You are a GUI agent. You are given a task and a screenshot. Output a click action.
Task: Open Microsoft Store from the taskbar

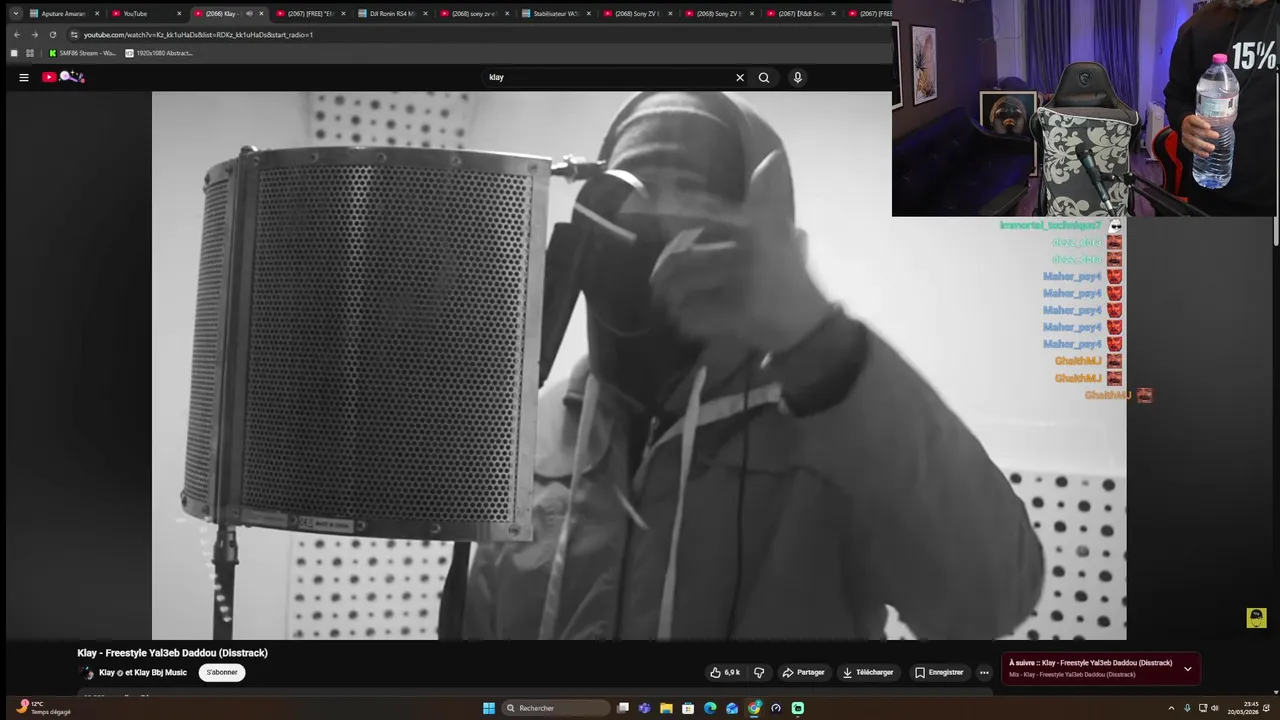click(x=688, y=708)
